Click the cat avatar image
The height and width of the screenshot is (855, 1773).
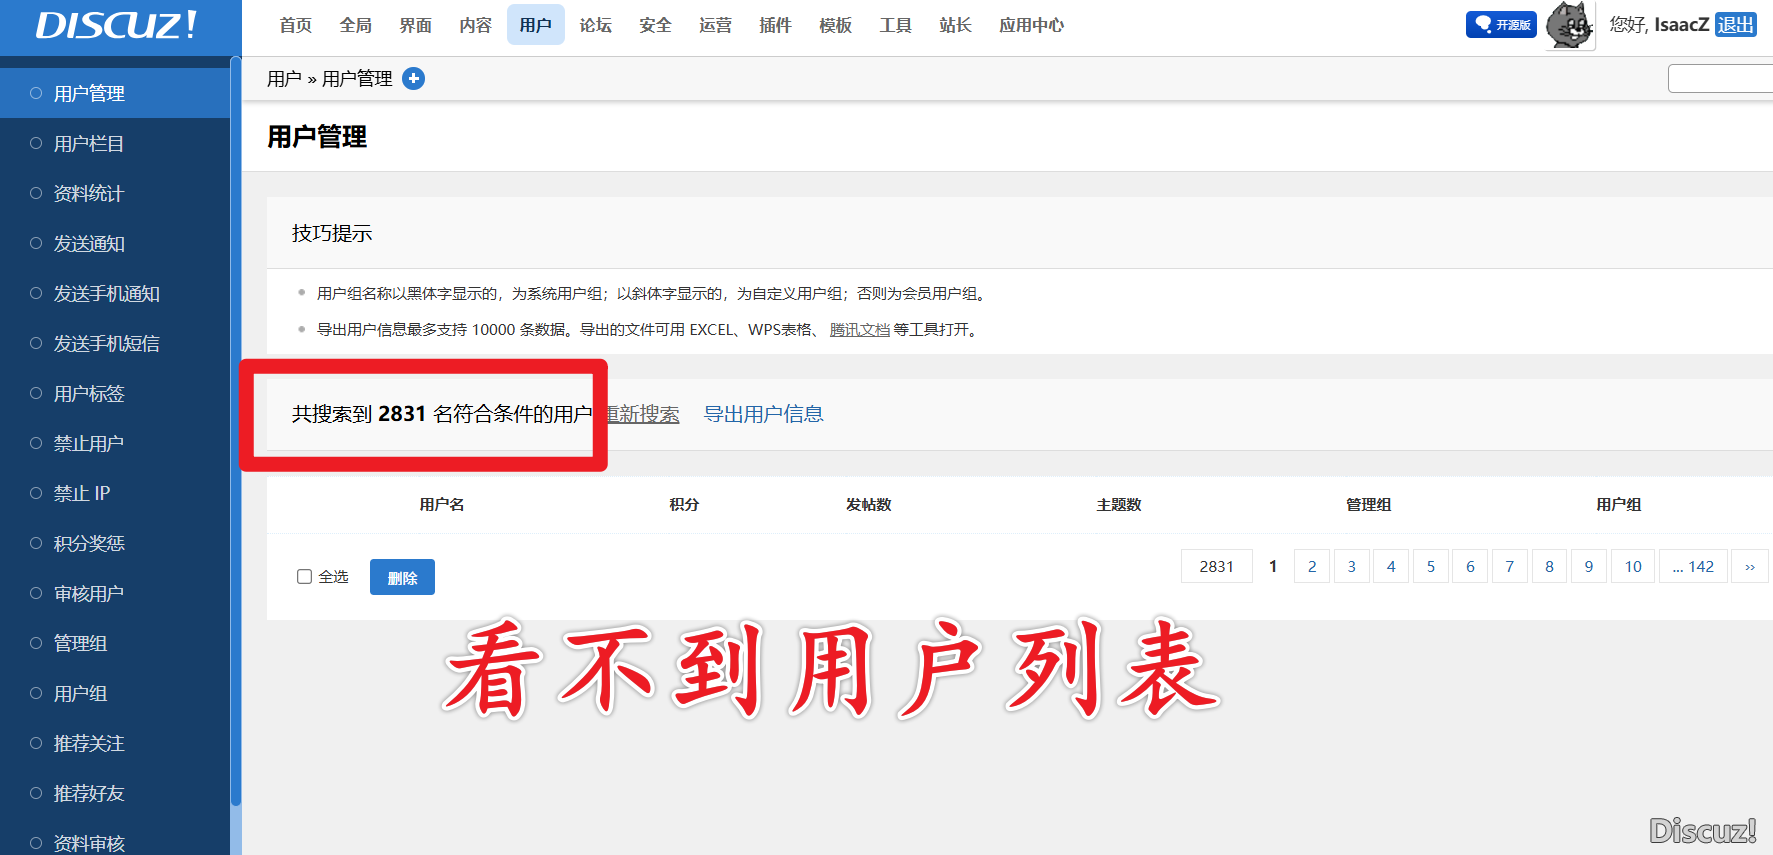pos(1570,25)
